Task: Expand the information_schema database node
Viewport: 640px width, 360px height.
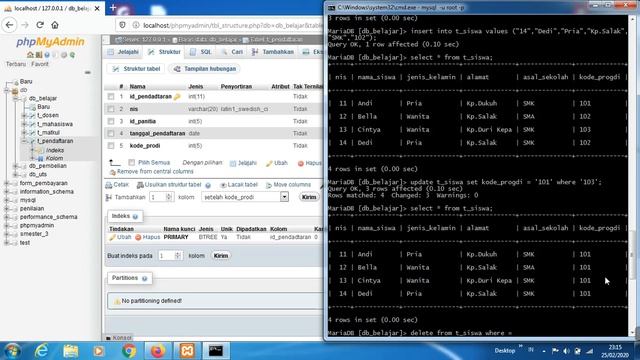Action: coord(6,192)
